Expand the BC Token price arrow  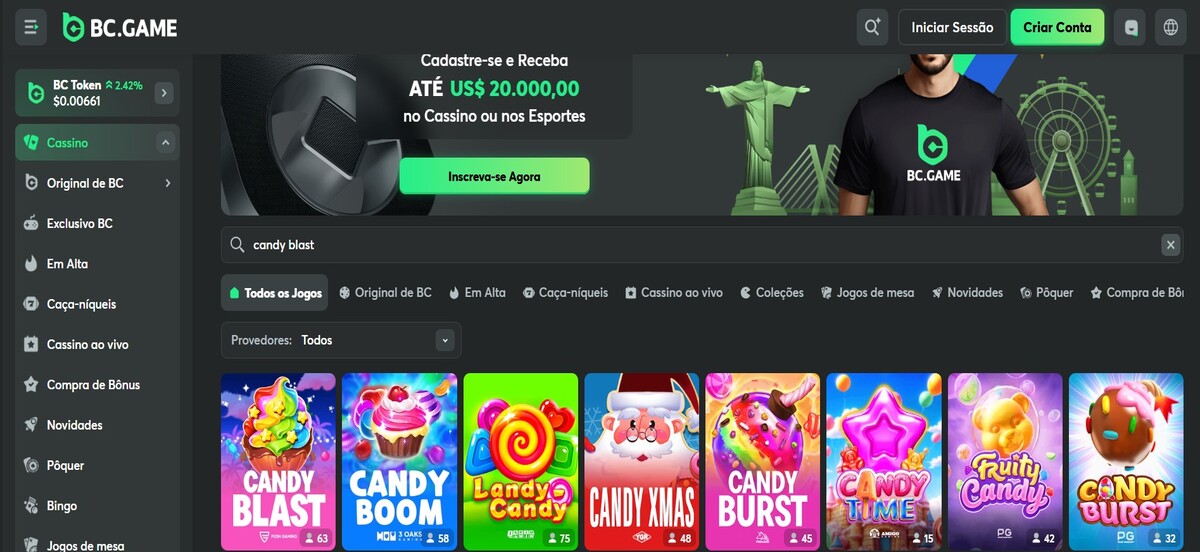click(164, 93)
